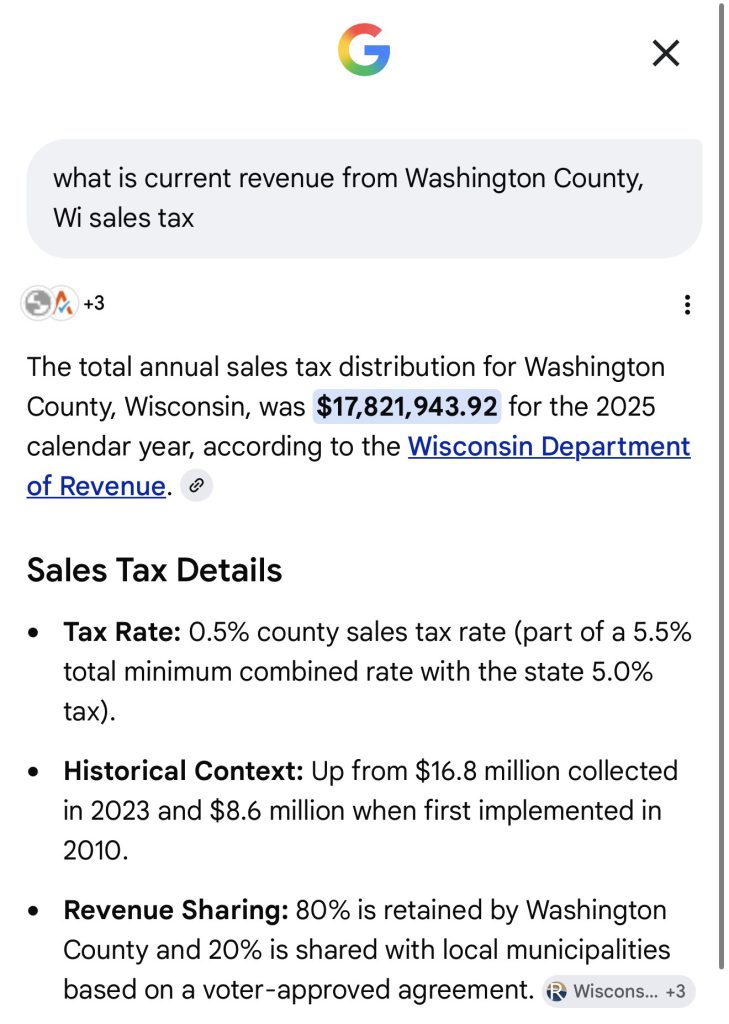Click the R favicon in the Wiscons chip

pos(556,991)
